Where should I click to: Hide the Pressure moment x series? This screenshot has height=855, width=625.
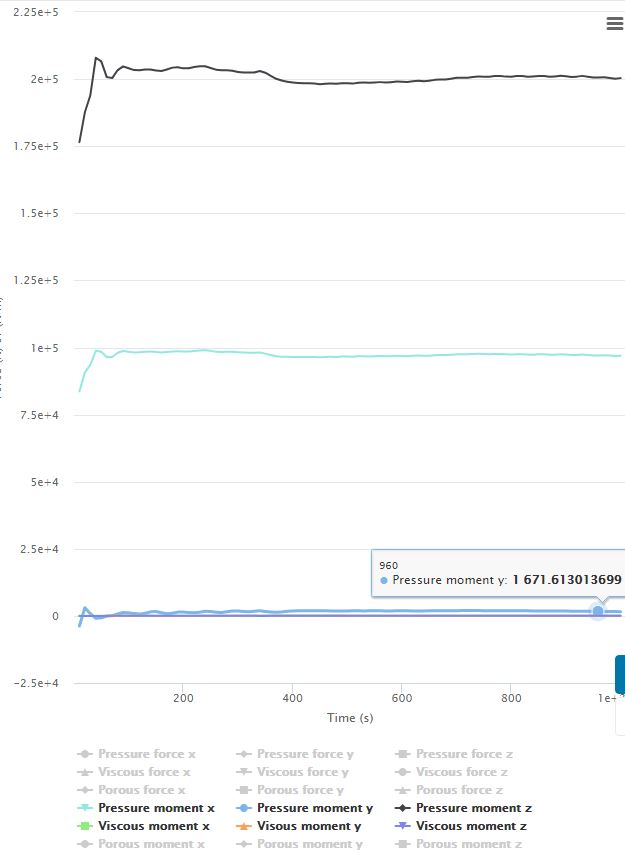point(156,808)
